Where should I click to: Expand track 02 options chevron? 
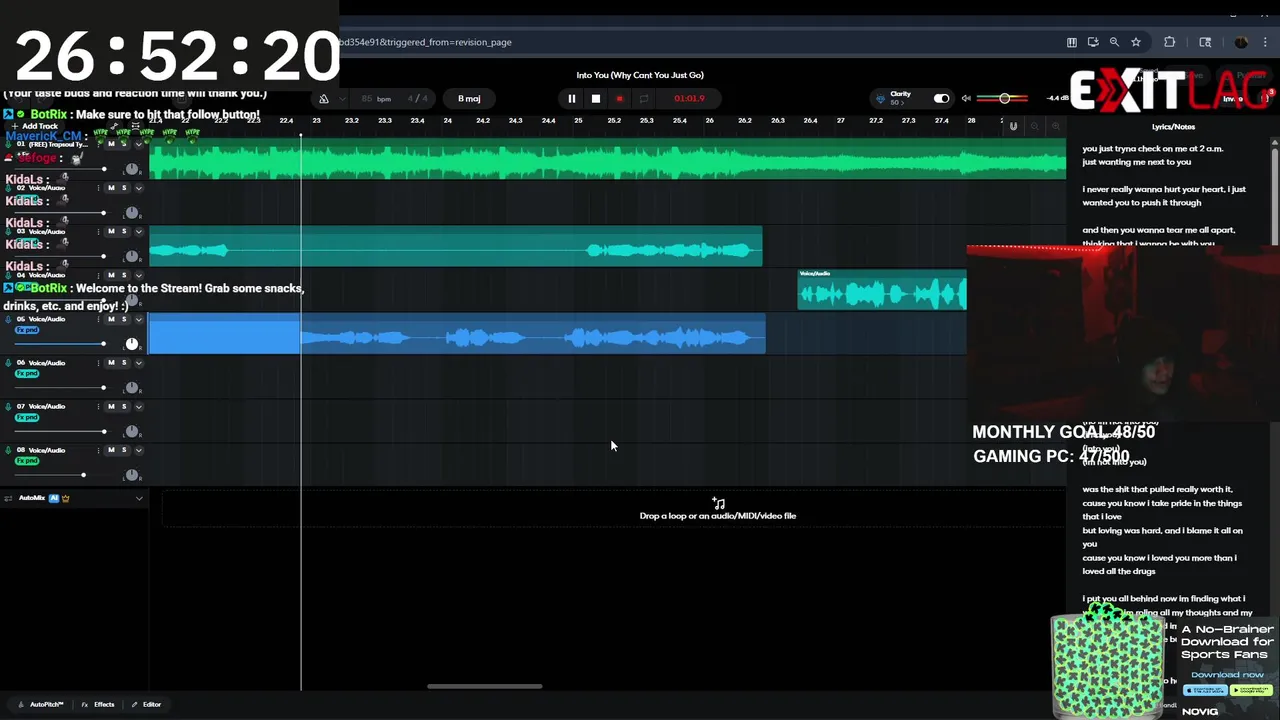pyautogui.click(x=139, y=188)
